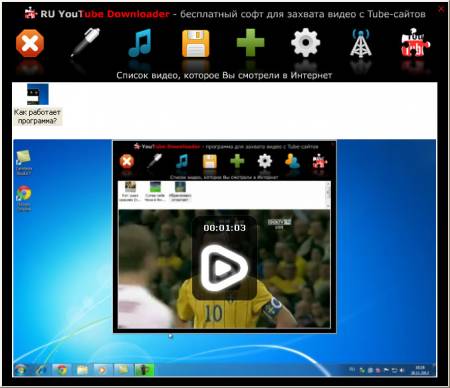Open the media player taskbar icon

102,370
